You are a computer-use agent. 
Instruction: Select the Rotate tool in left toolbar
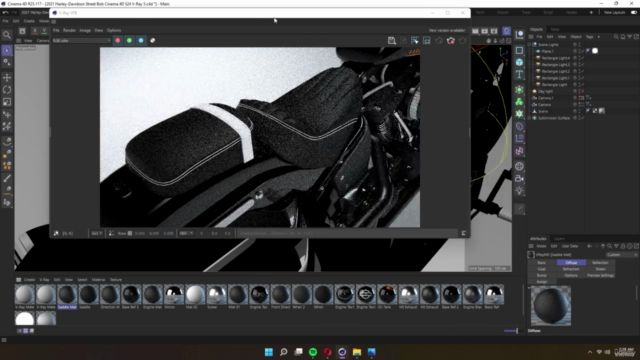tap(7, 90)
